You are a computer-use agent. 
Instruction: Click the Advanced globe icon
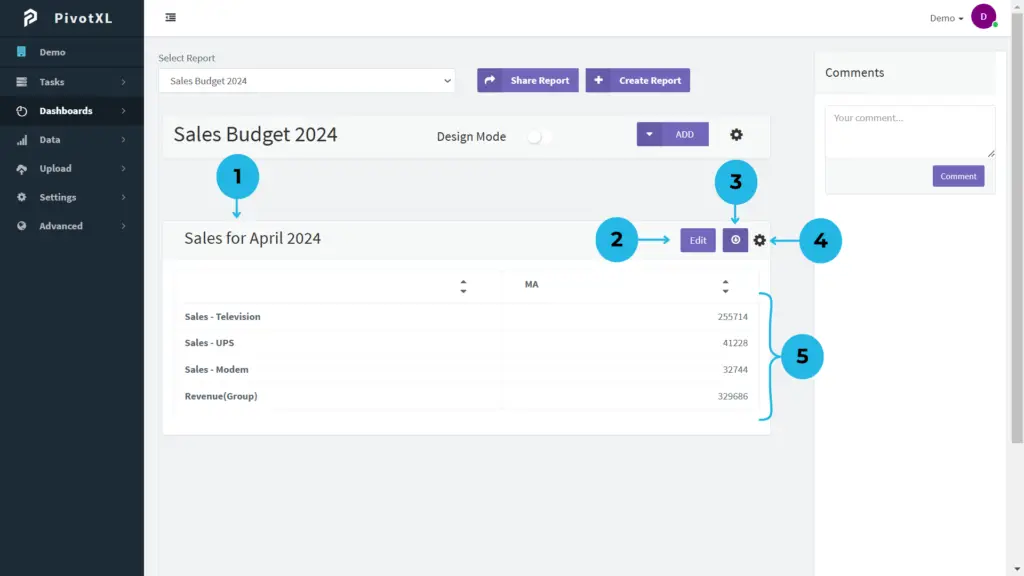click(x=22, y=226)
